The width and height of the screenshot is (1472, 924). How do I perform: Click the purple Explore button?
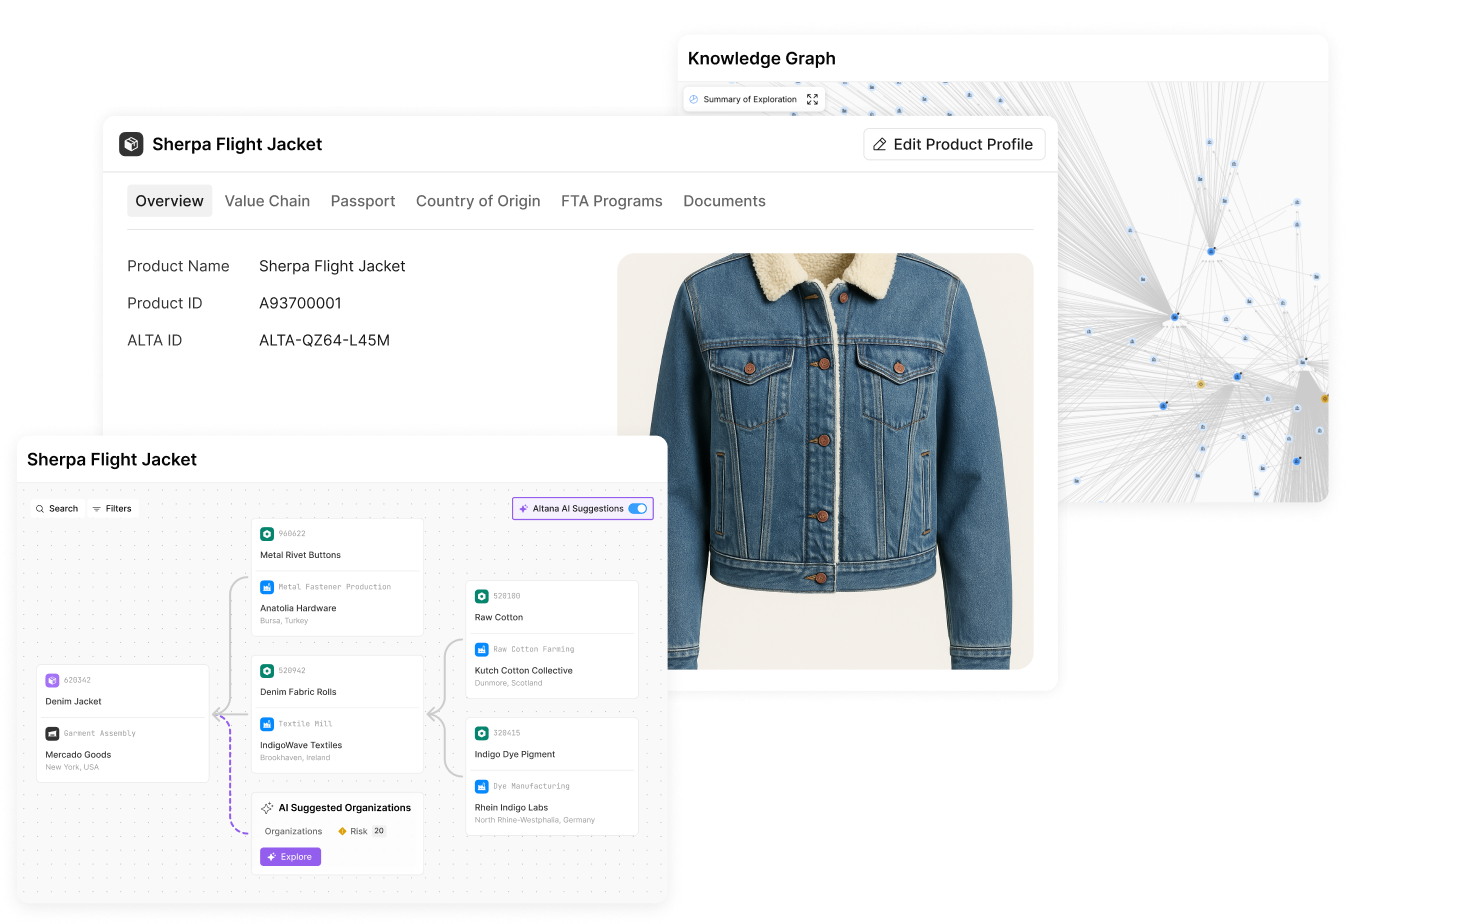tap(290, 857)
